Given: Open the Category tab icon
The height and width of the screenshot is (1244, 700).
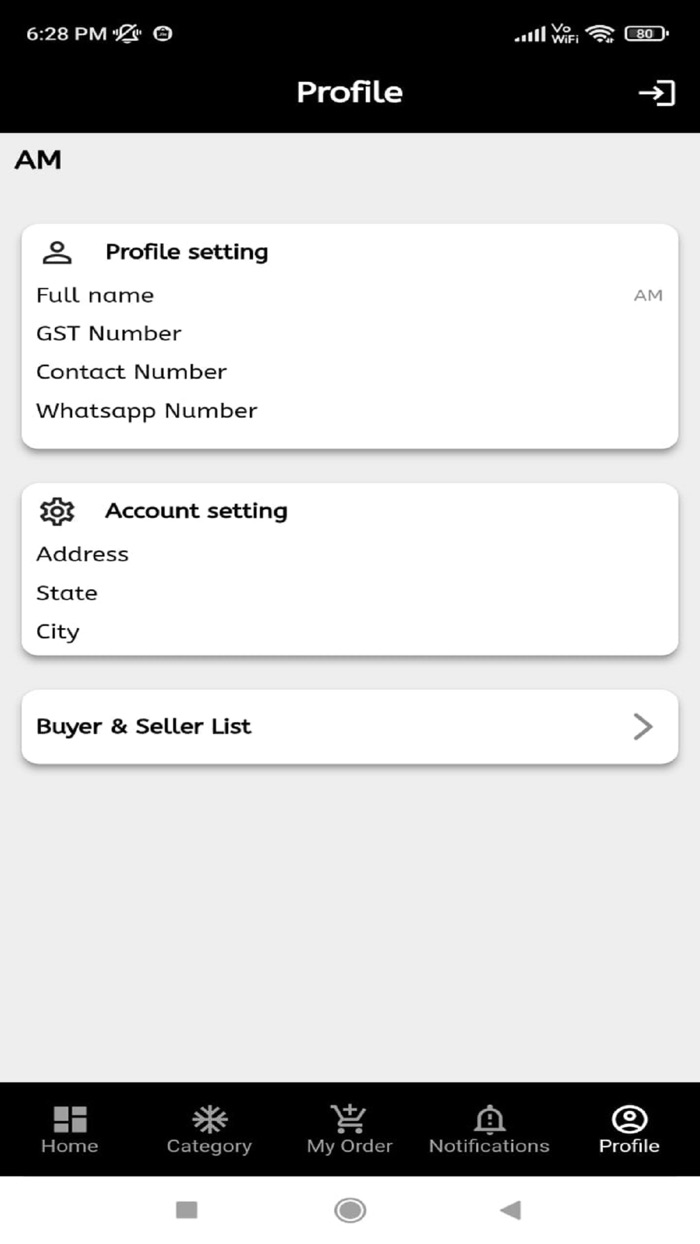Looking at the screenshot, I should 209,1120.
